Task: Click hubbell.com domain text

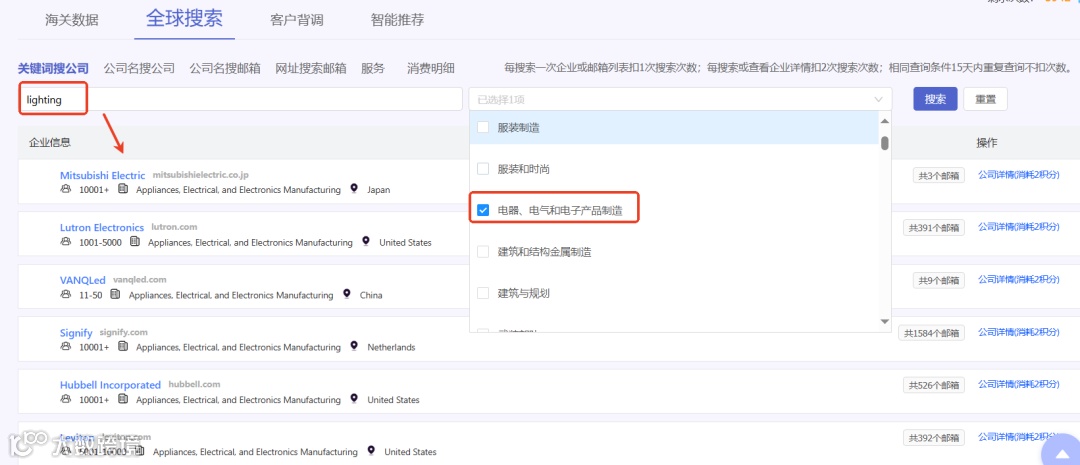Action: pyautogui.click(x=194, y=384)
